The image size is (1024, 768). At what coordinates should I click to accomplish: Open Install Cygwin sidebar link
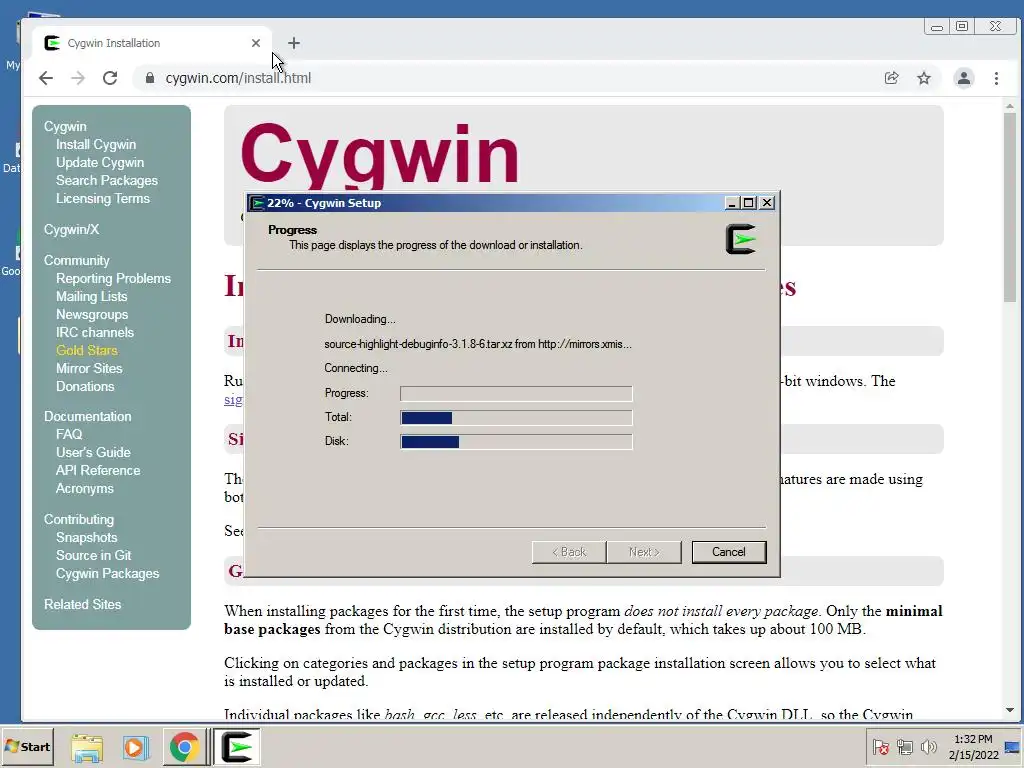96,145
